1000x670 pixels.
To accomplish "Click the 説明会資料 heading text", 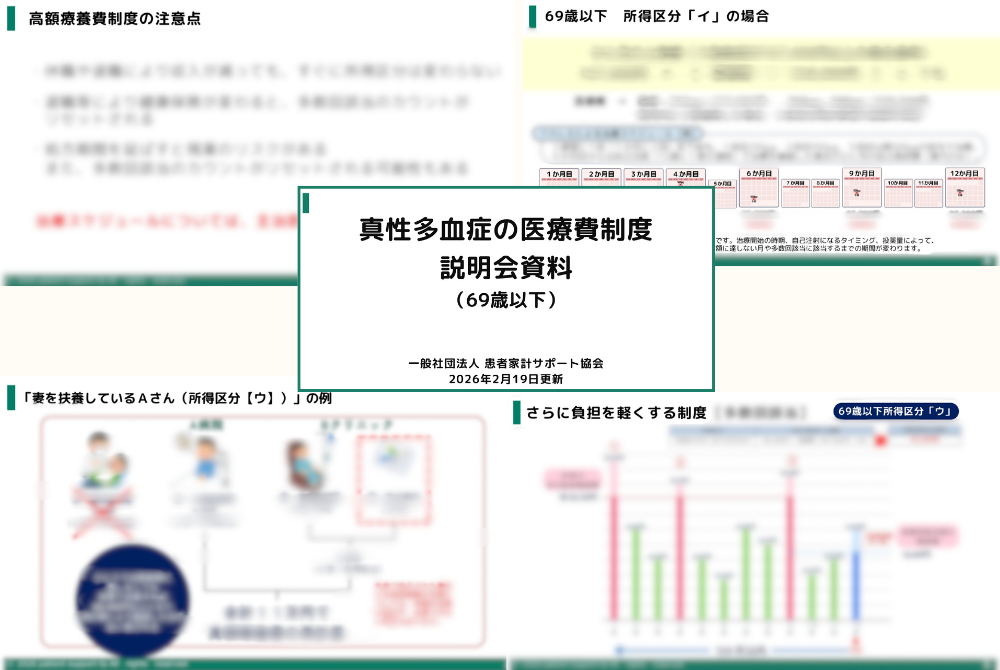I will (x=505, y=267).
